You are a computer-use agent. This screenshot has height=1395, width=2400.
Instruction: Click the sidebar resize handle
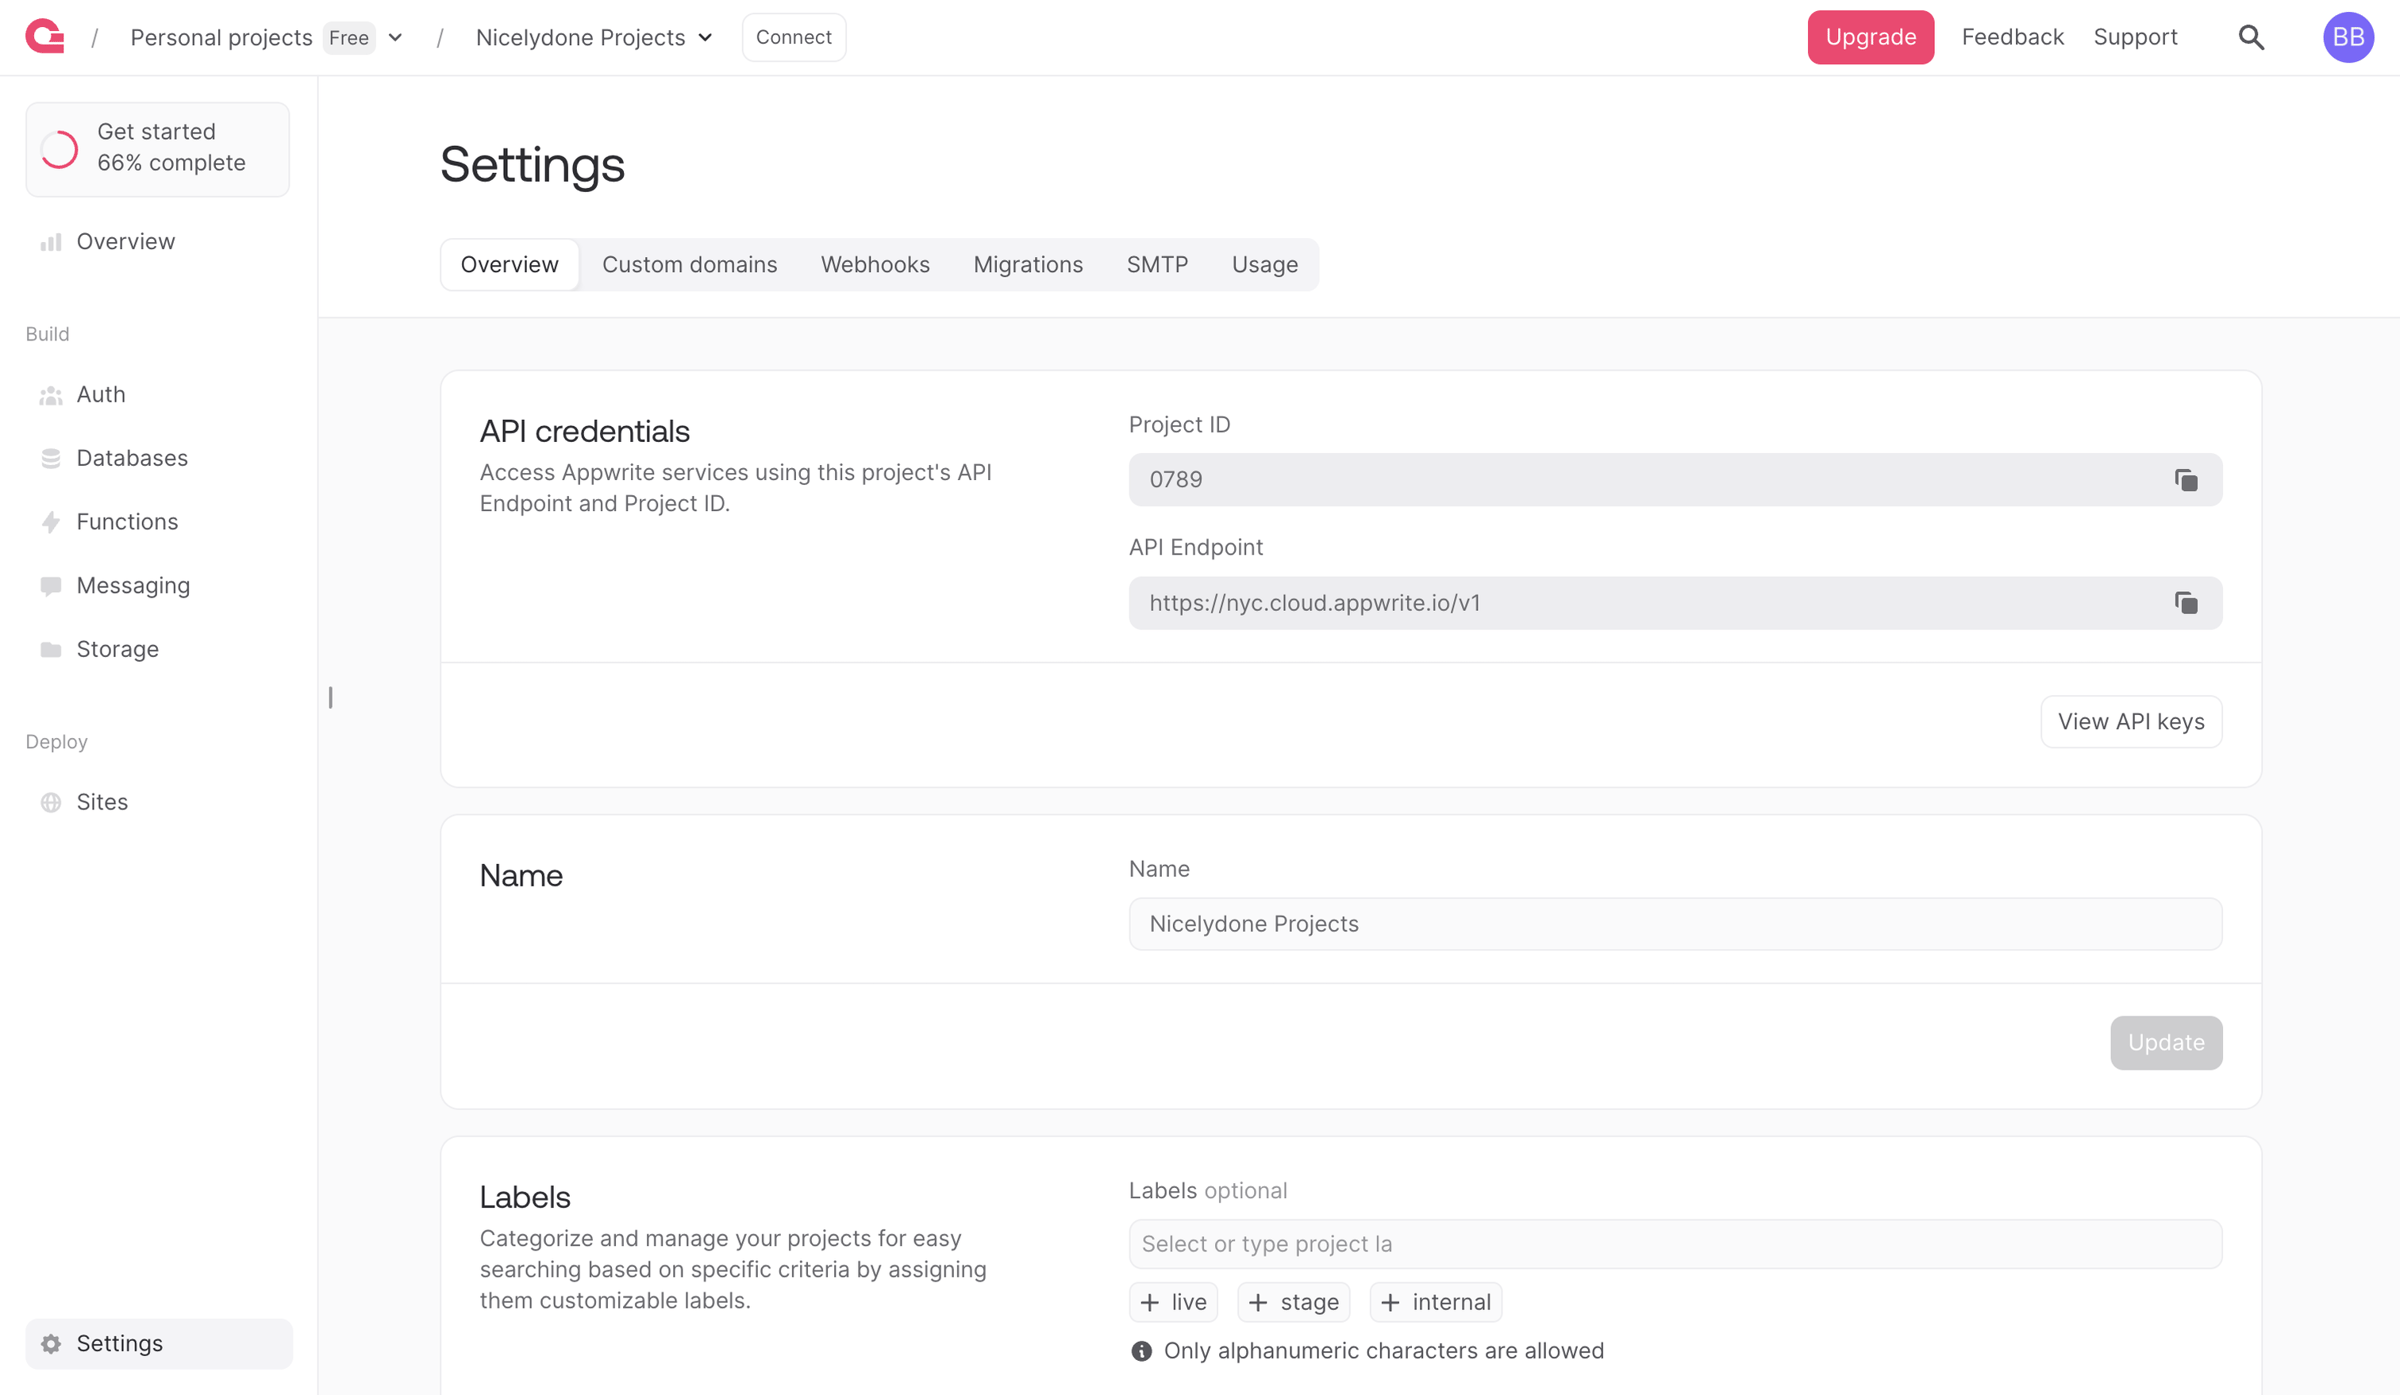click(x=331, y=697)
